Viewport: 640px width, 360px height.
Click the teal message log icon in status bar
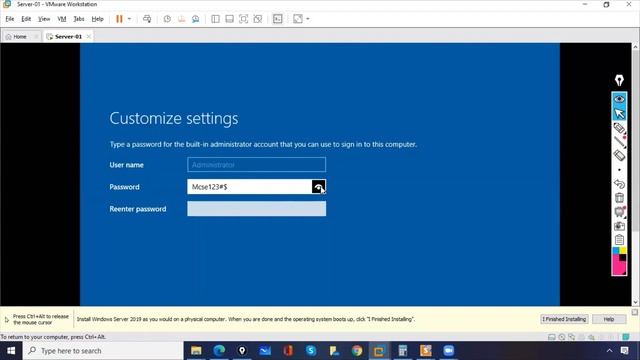[x=625, y=337]
